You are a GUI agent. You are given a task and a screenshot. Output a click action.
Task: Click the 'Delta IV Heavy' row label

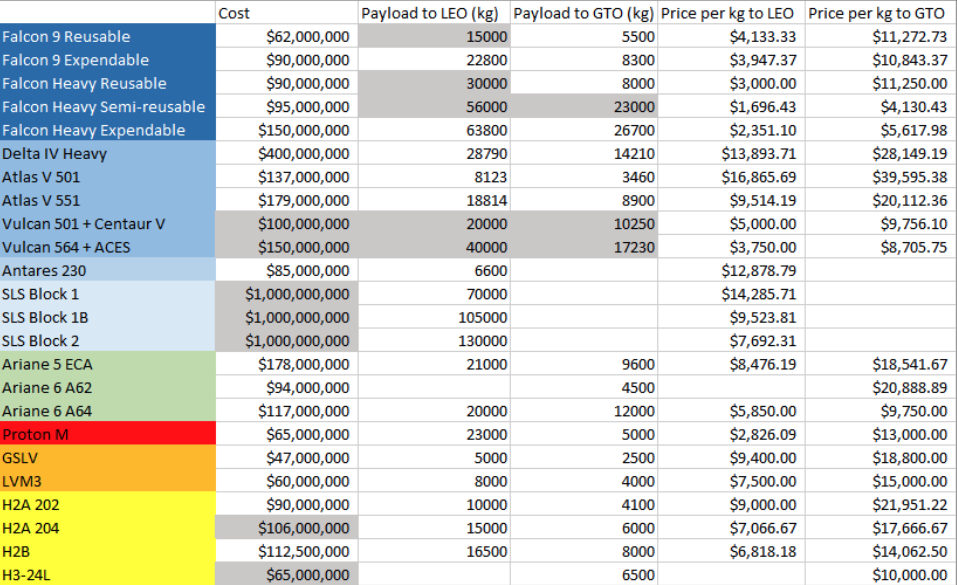click(108, 153)
